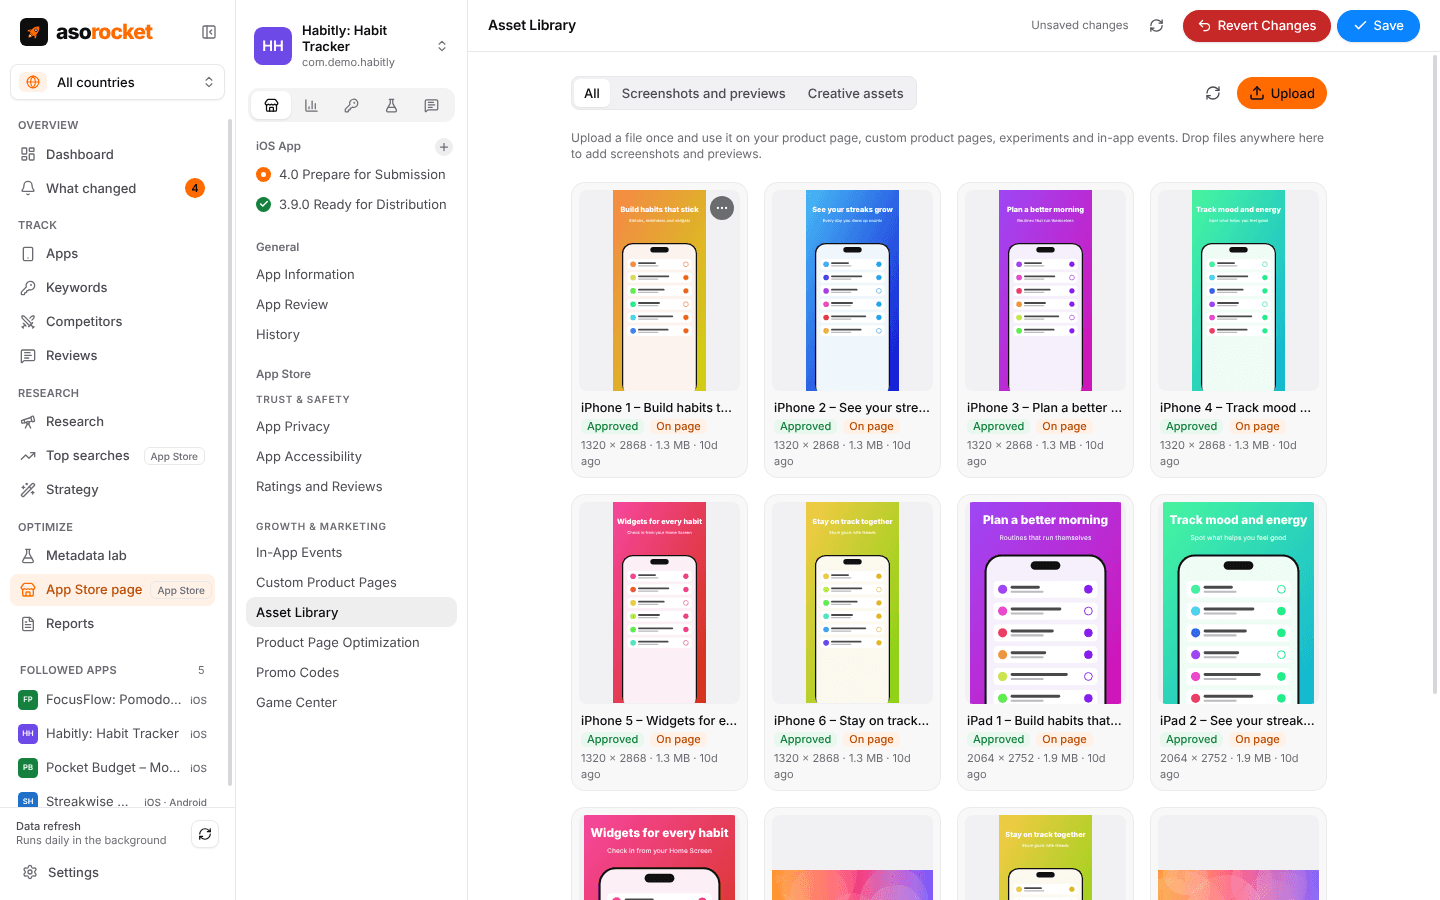
Task: Open more options on iPhone 1 card
Action: pyautogui.click(x=722, y=208)
